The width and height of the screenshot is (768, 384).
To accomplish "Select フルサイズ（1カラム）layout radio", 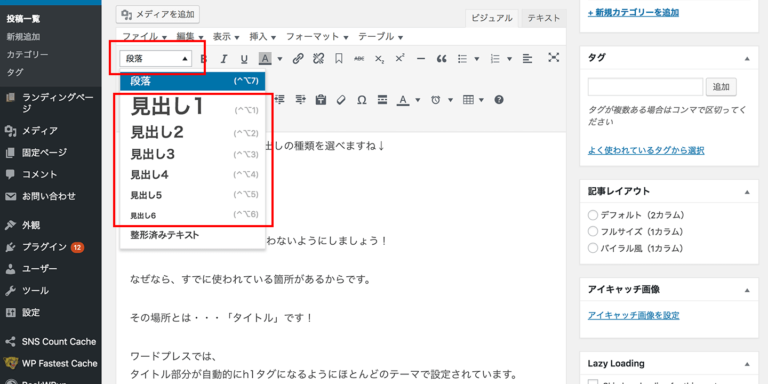I will [x=593, y=231].
